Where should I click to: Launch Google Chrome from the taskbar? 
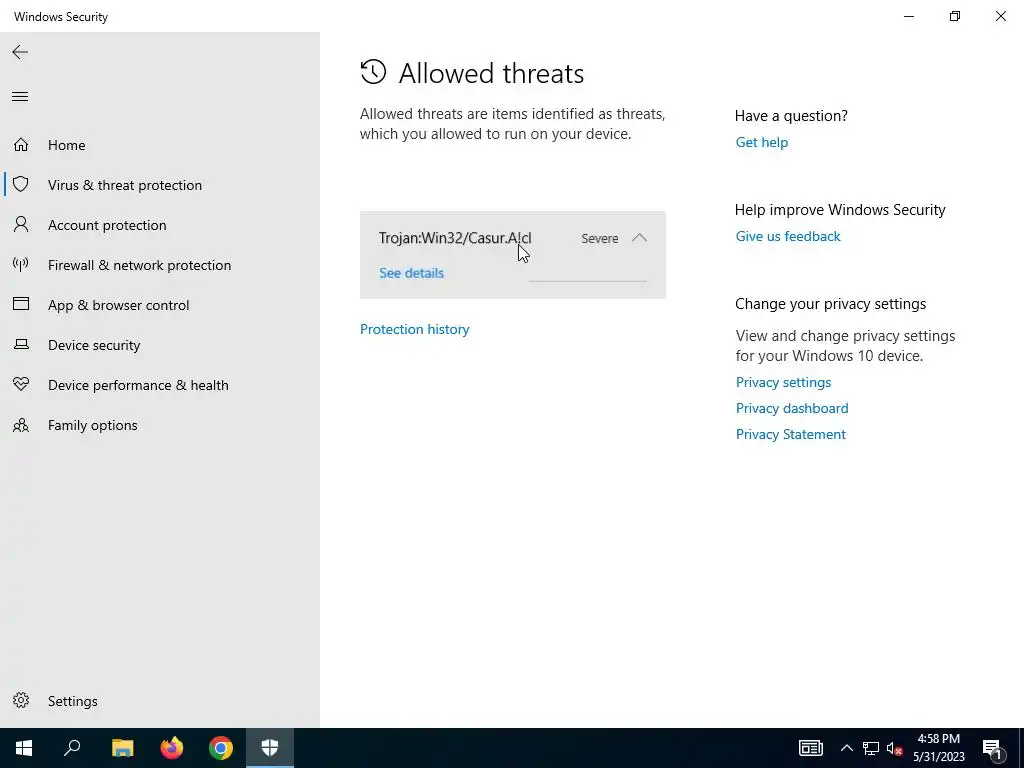tap(221, 748)
